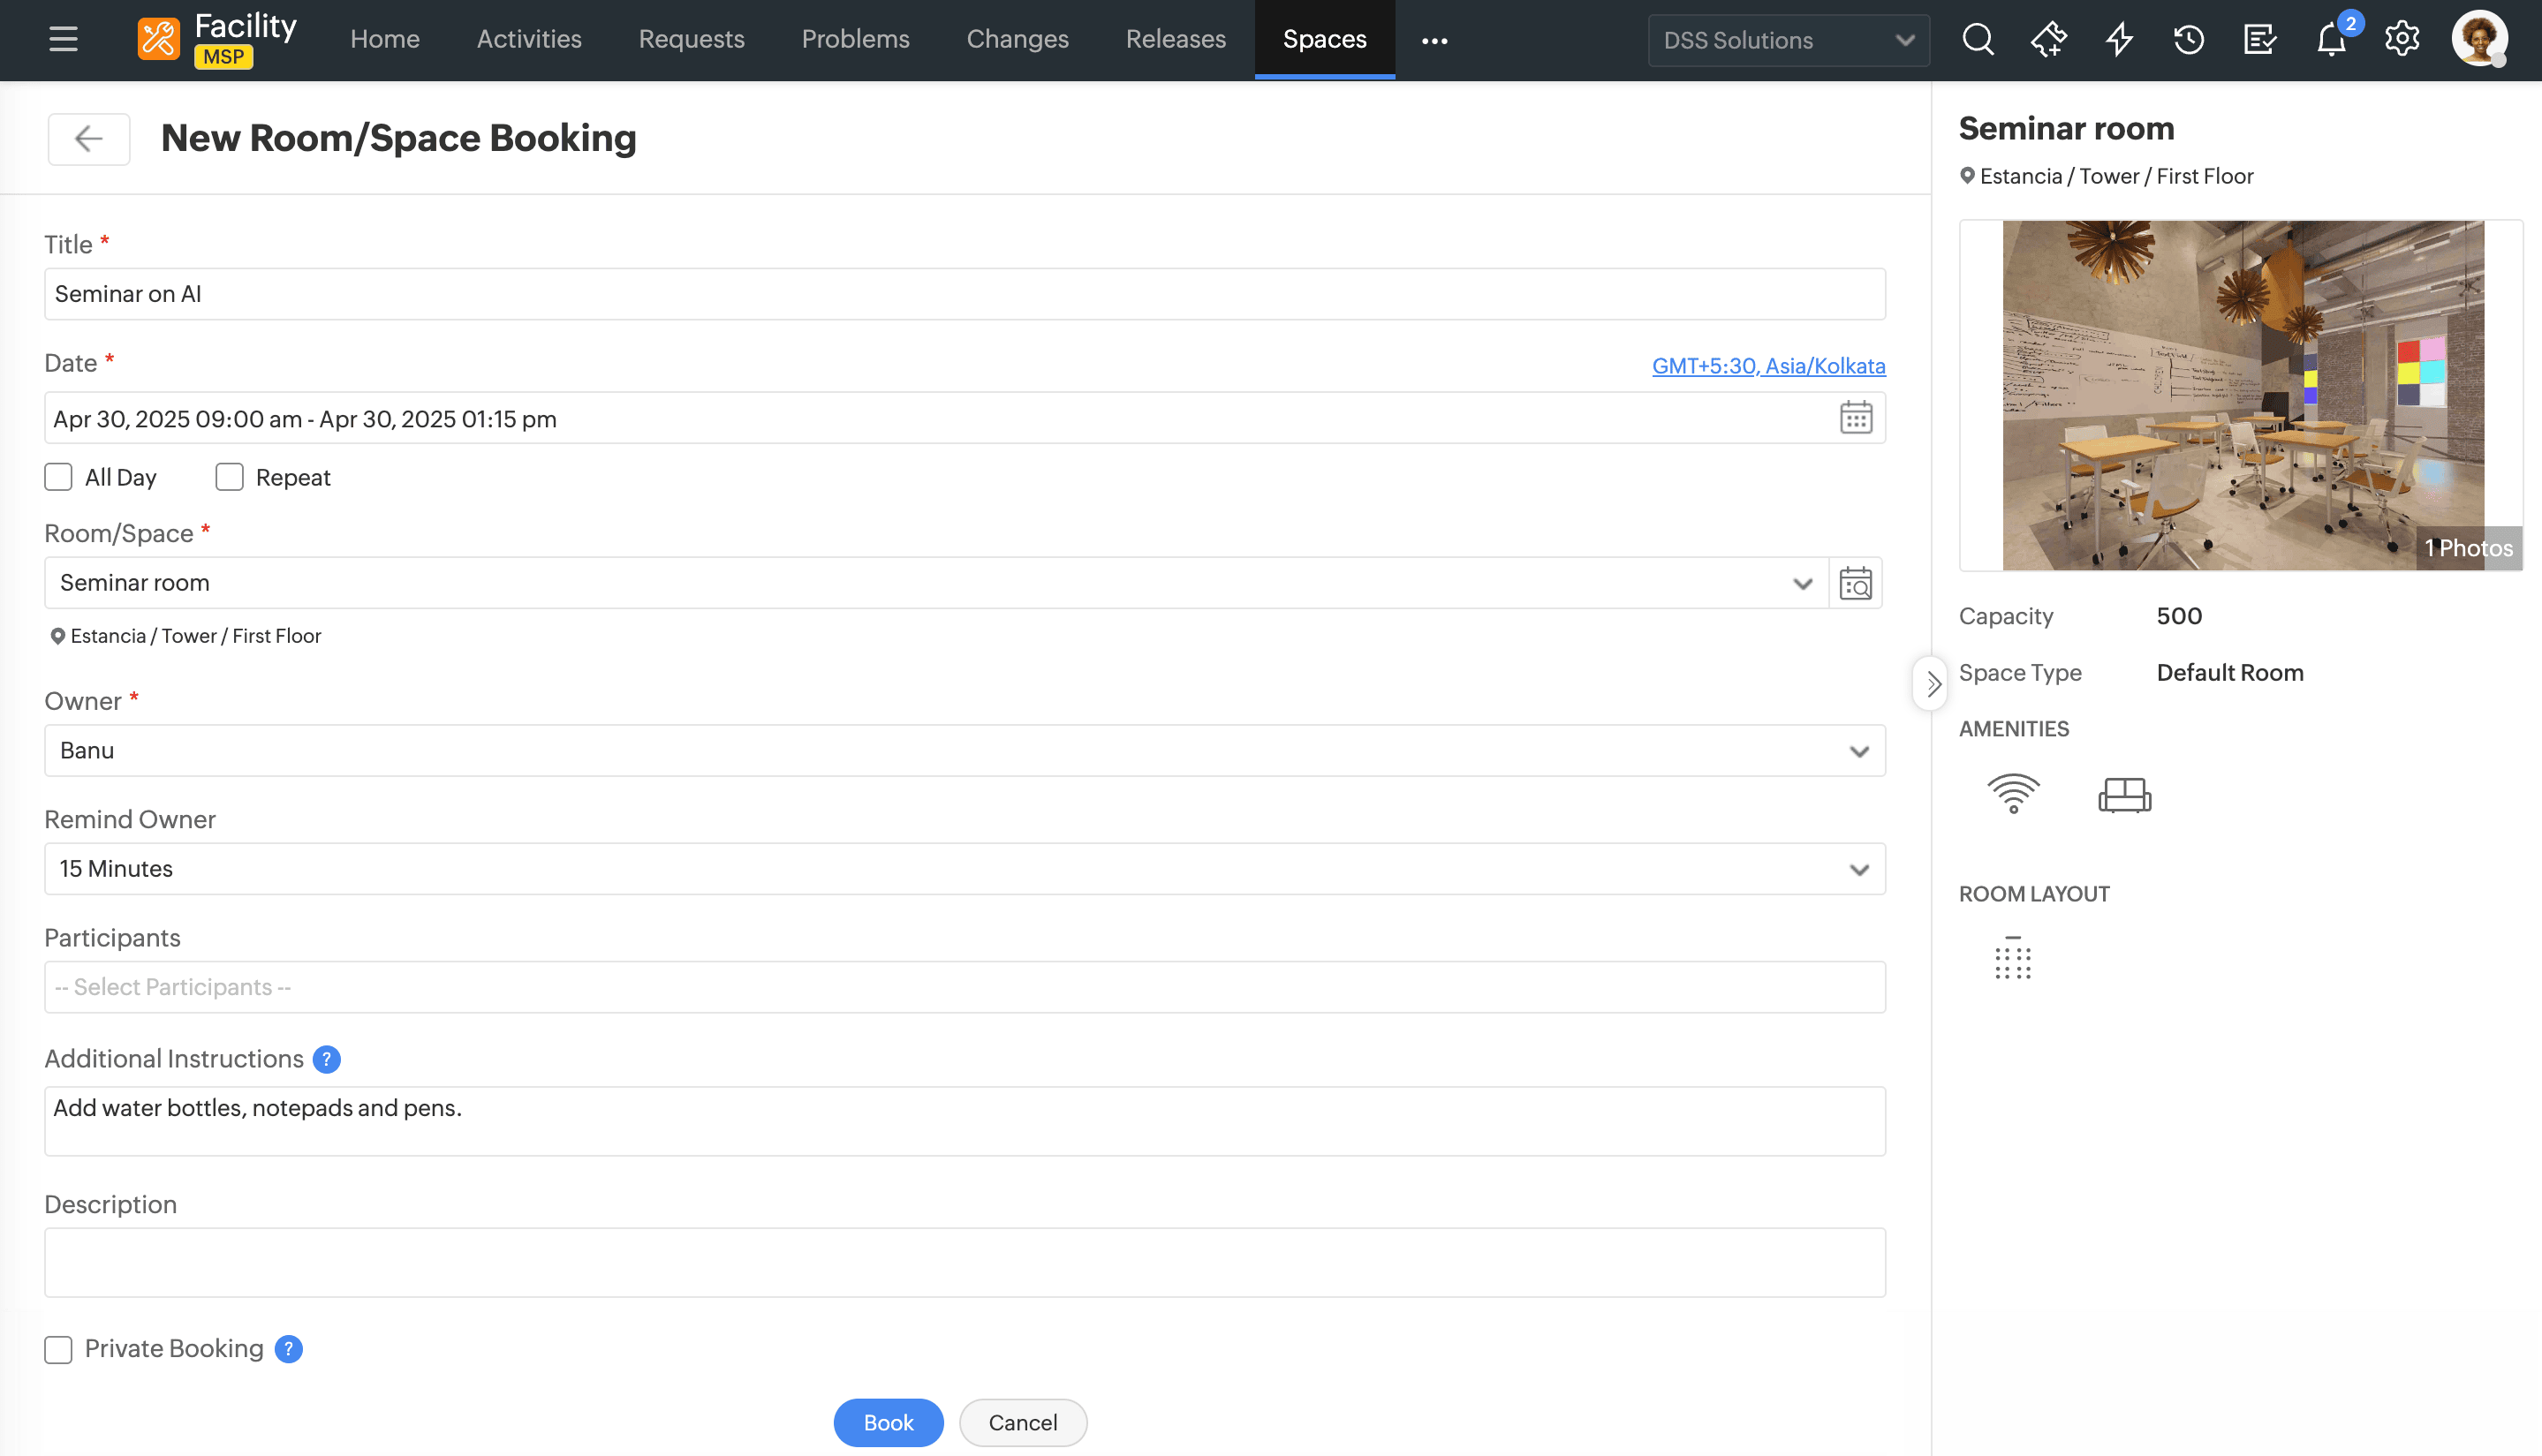Image resolution: width=2542 pixels, height=1456 pixels.
Task: Switch to the Changes tab
Action: coord(1017,40)
